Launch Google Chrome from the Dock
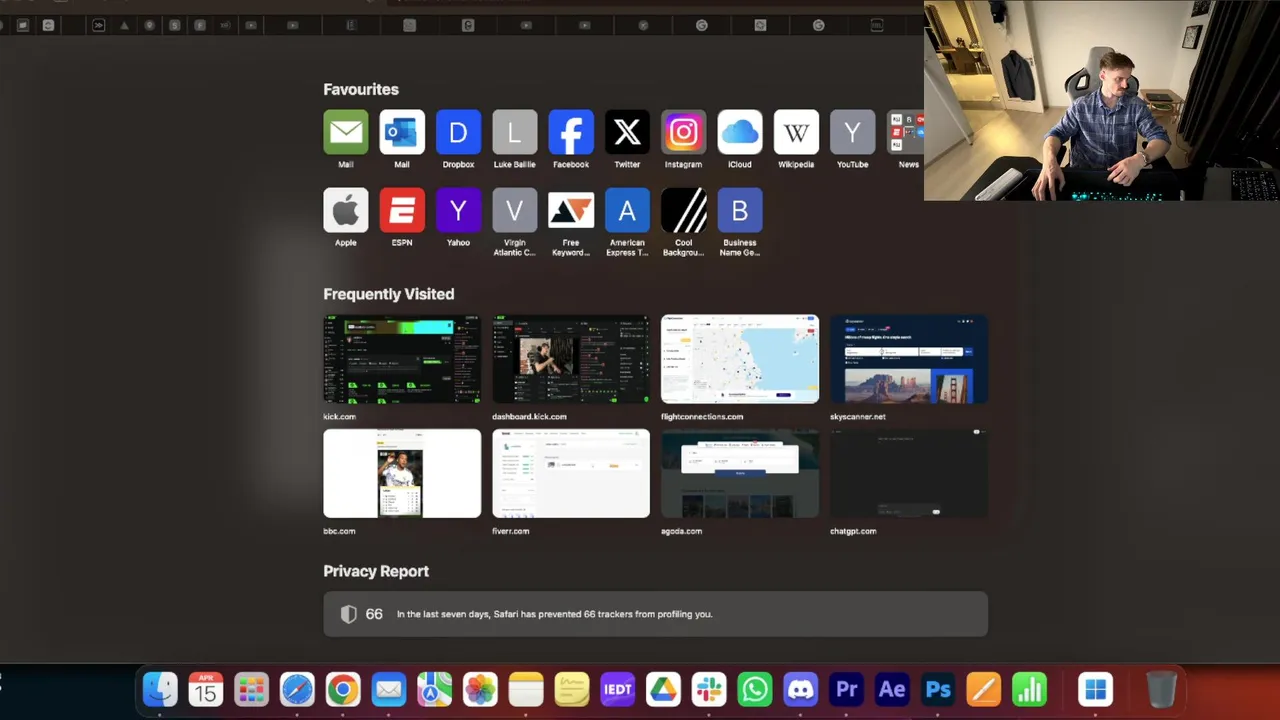Screen dimensions: 1280x720 click(343, 689)
